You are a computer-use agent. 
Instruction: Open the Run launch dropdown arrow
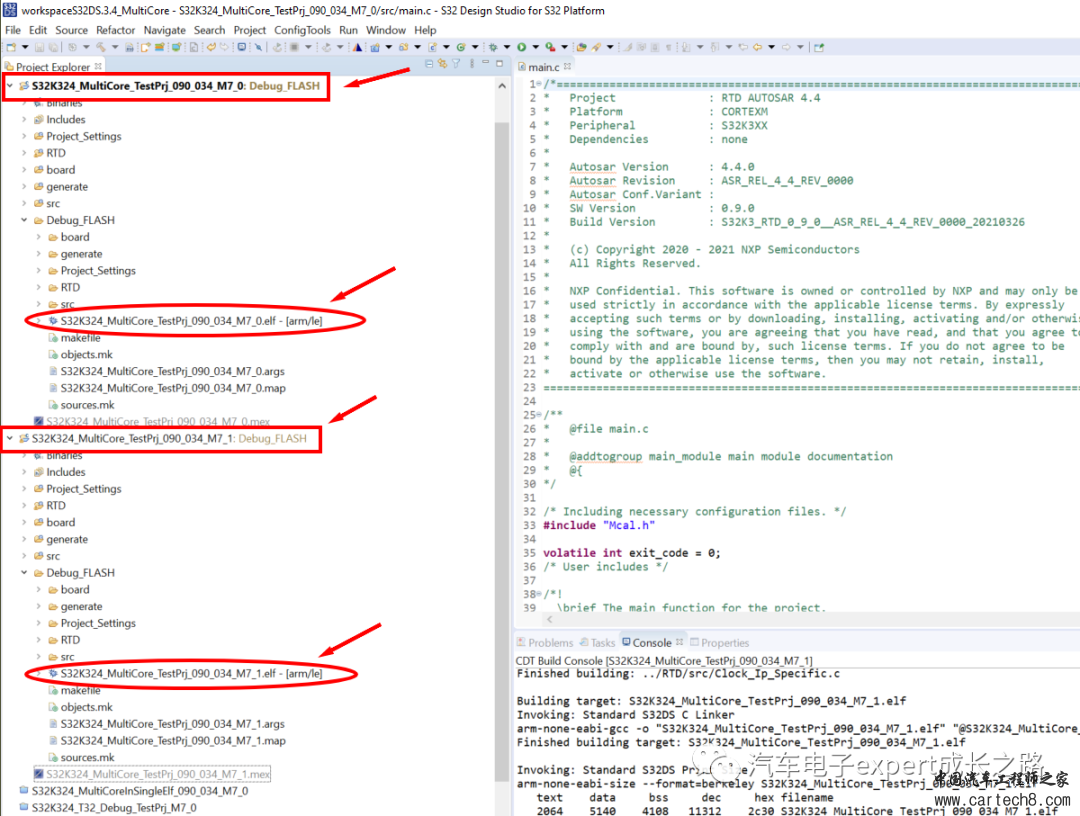click(536, 48)
